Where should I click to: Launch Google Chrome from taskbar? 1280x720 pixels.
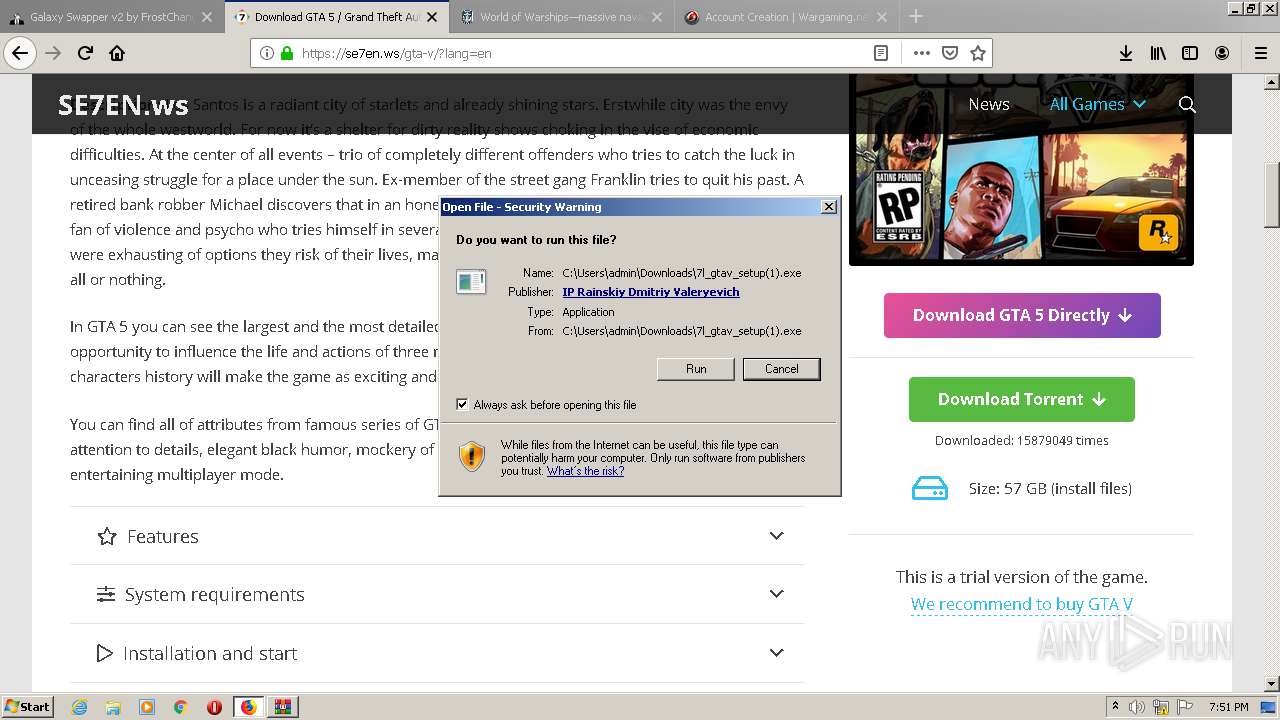click(x=181, y=707)
